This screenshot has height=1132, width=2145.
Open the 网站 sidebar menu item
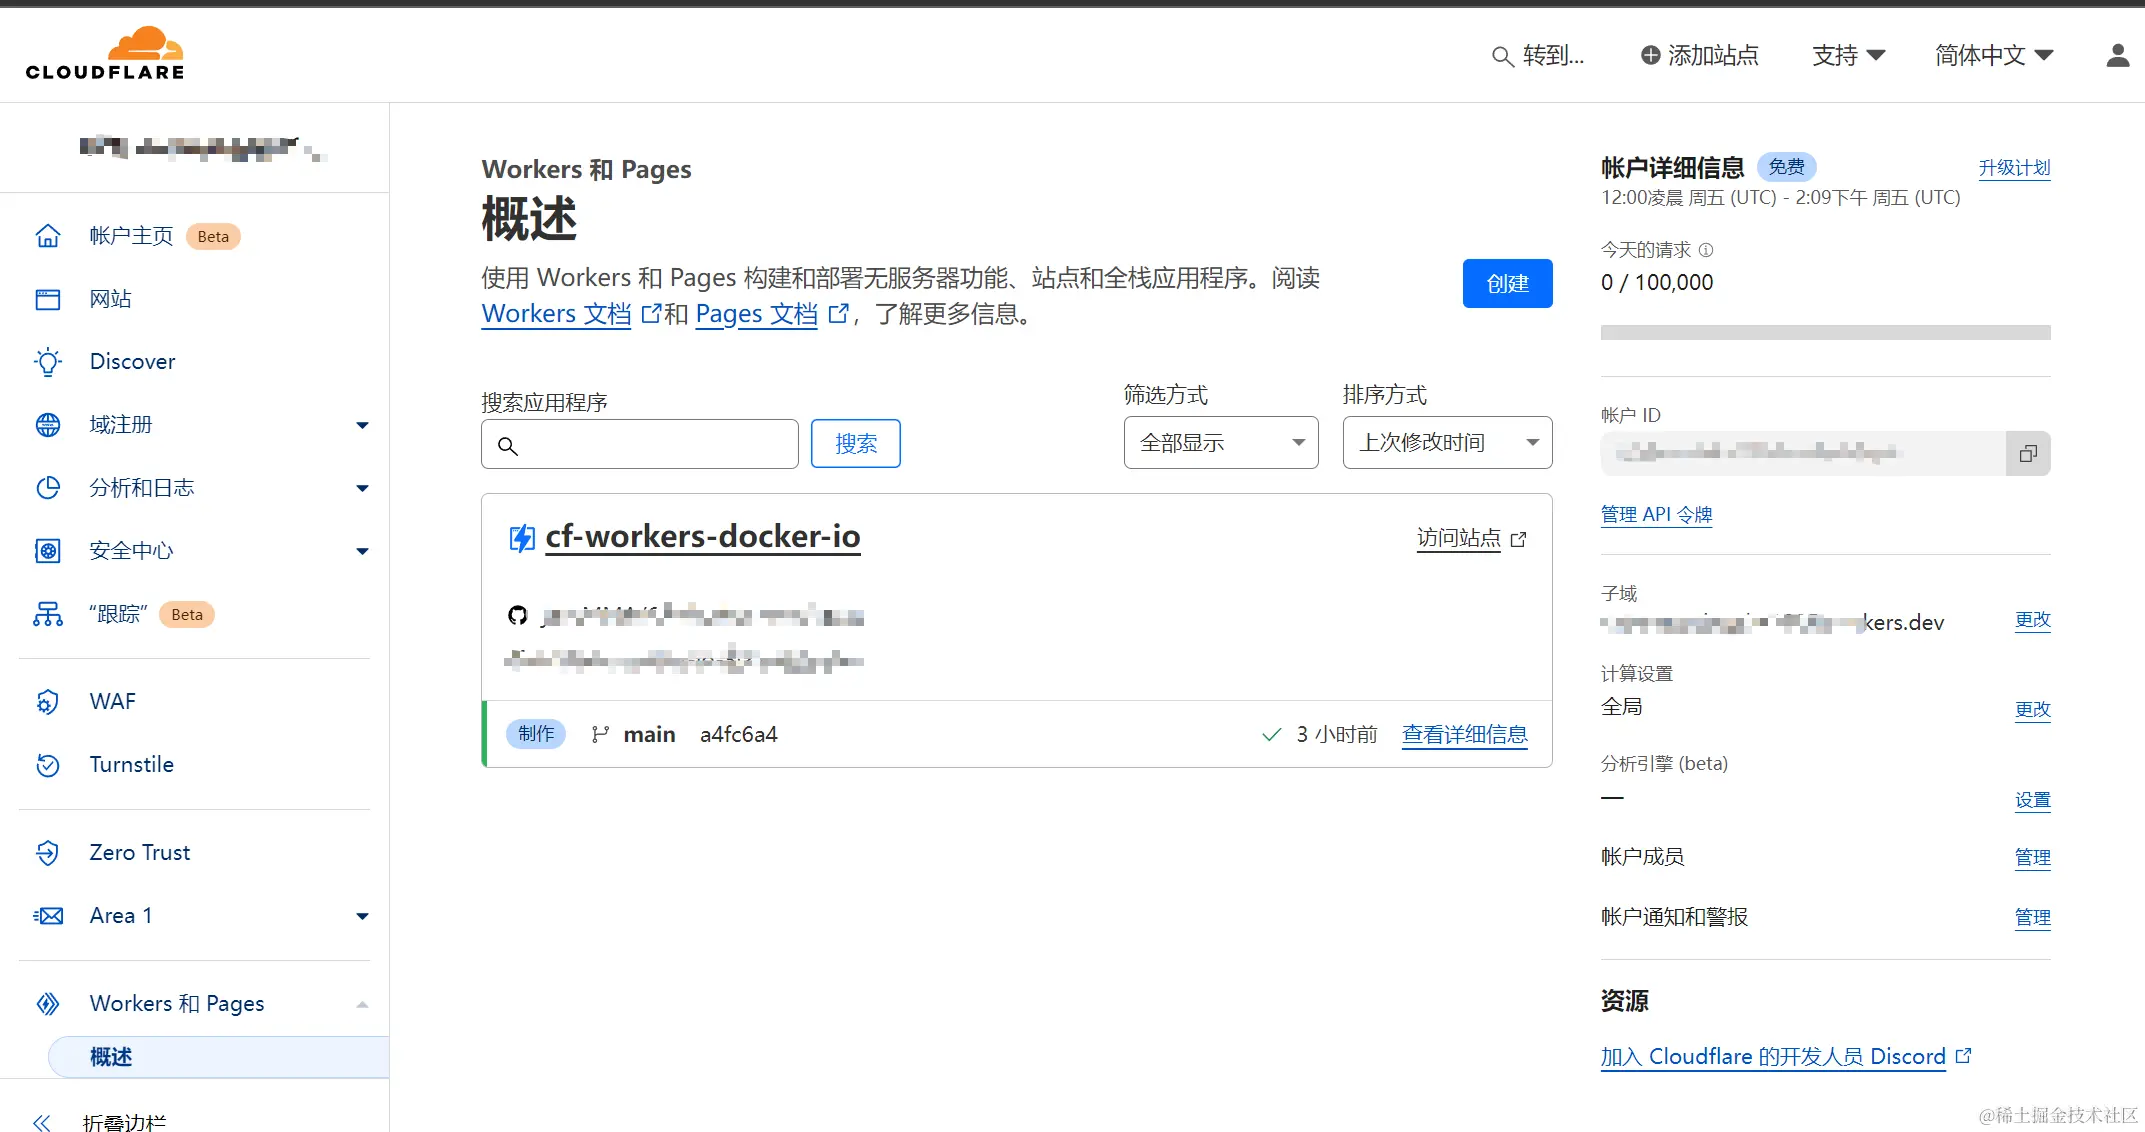click(110, 299)
